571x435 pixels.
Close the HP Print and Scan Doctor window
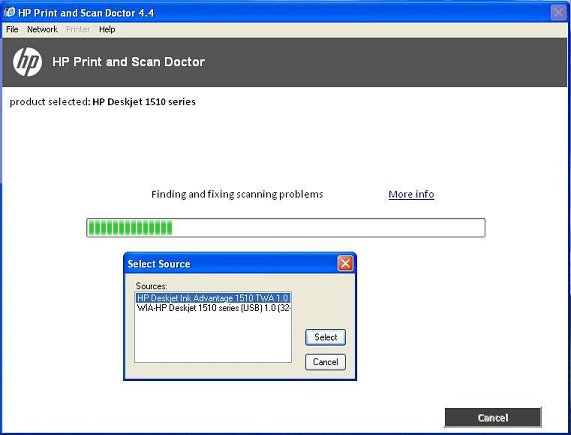tap(558, 13)
